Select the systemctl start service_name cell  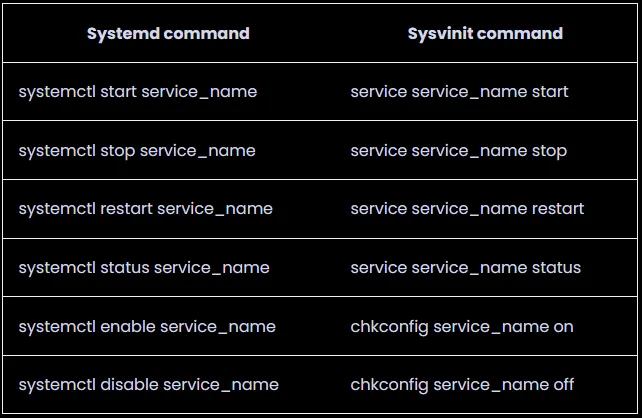point(138,92)
